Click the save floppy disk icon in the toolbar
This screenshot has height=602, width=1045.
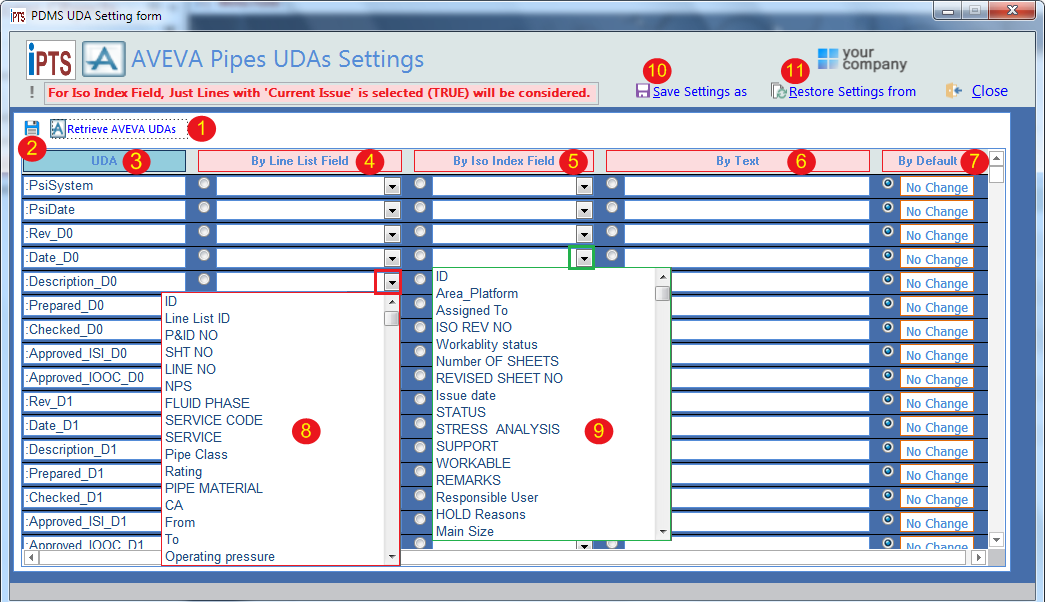pos(31,128)
